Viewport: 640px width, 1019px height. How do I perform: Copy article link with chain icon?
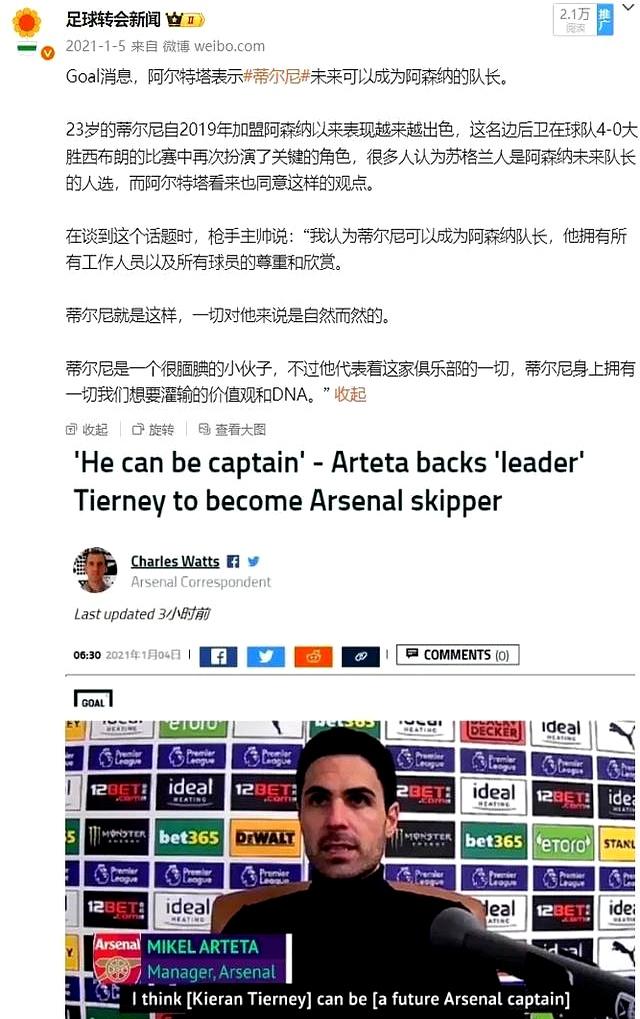(x=361, y=656)
